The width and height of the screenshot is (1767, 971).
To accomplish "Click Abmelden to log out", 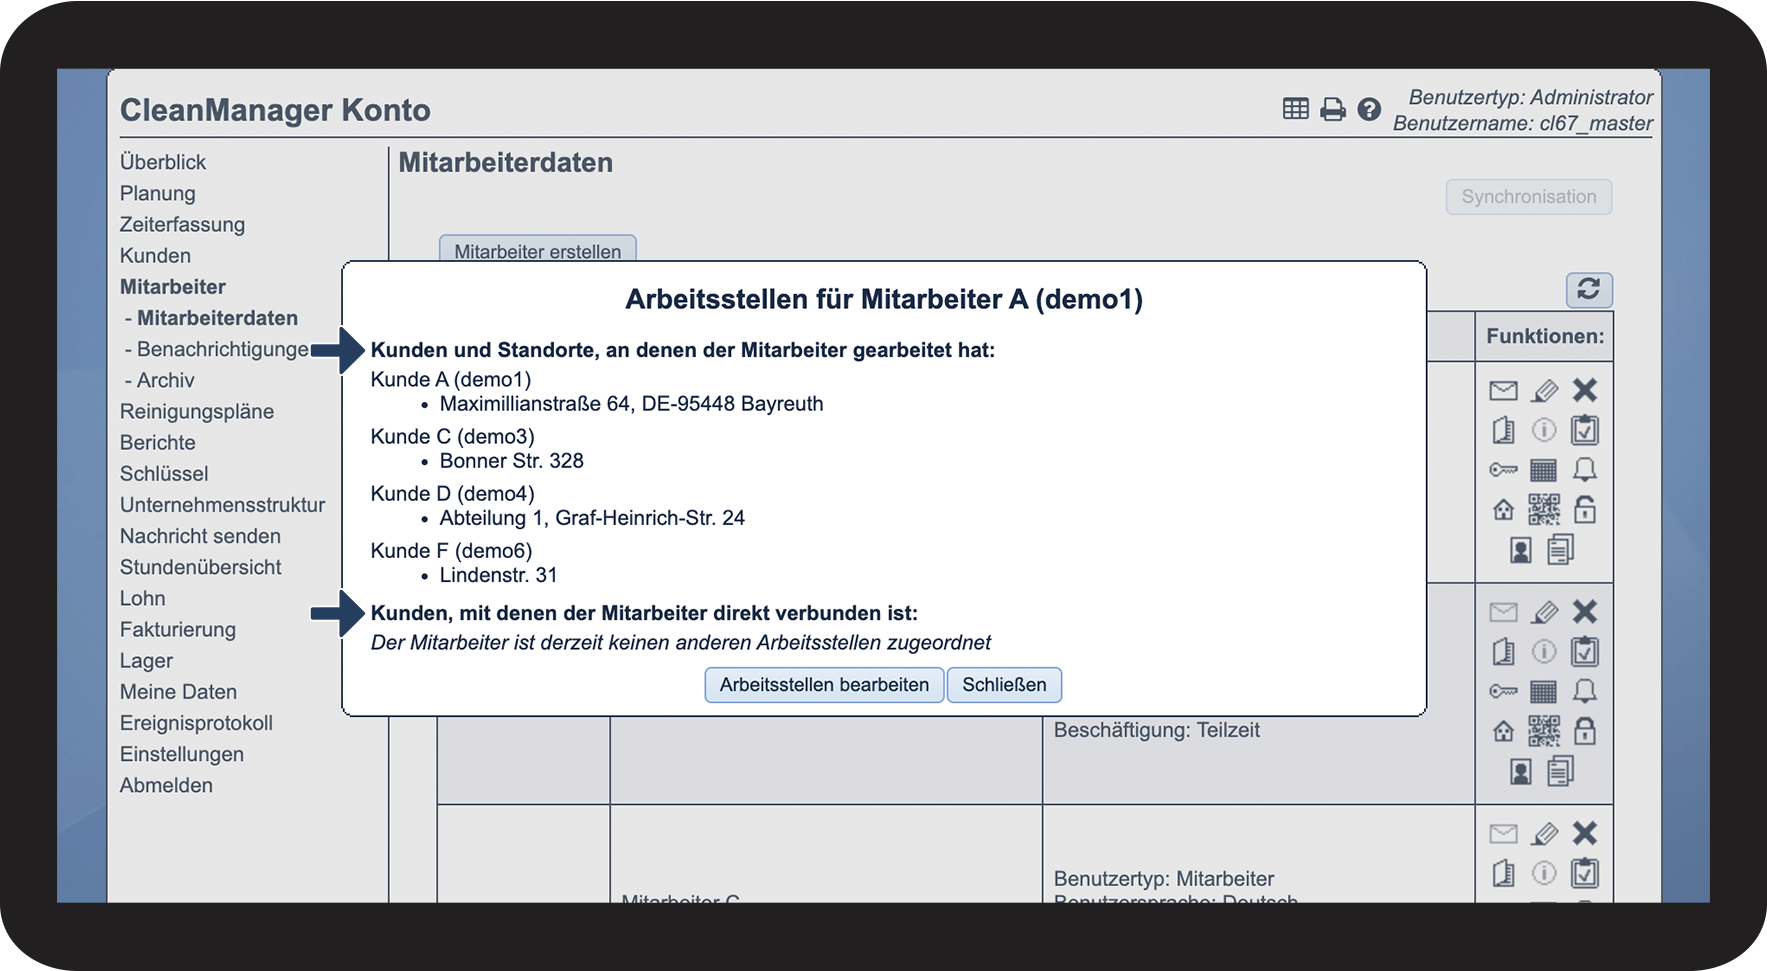I will 166,786.
